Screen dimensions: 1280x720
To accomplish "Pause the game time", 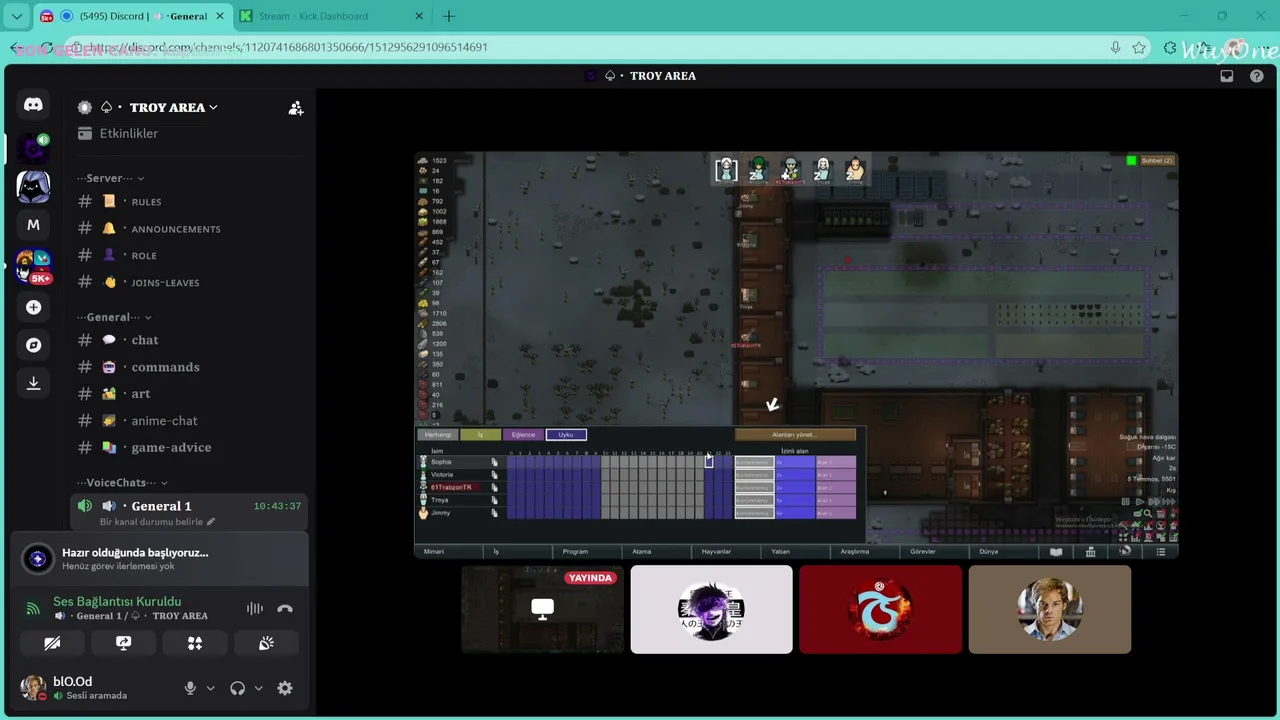I will 1126,502.
